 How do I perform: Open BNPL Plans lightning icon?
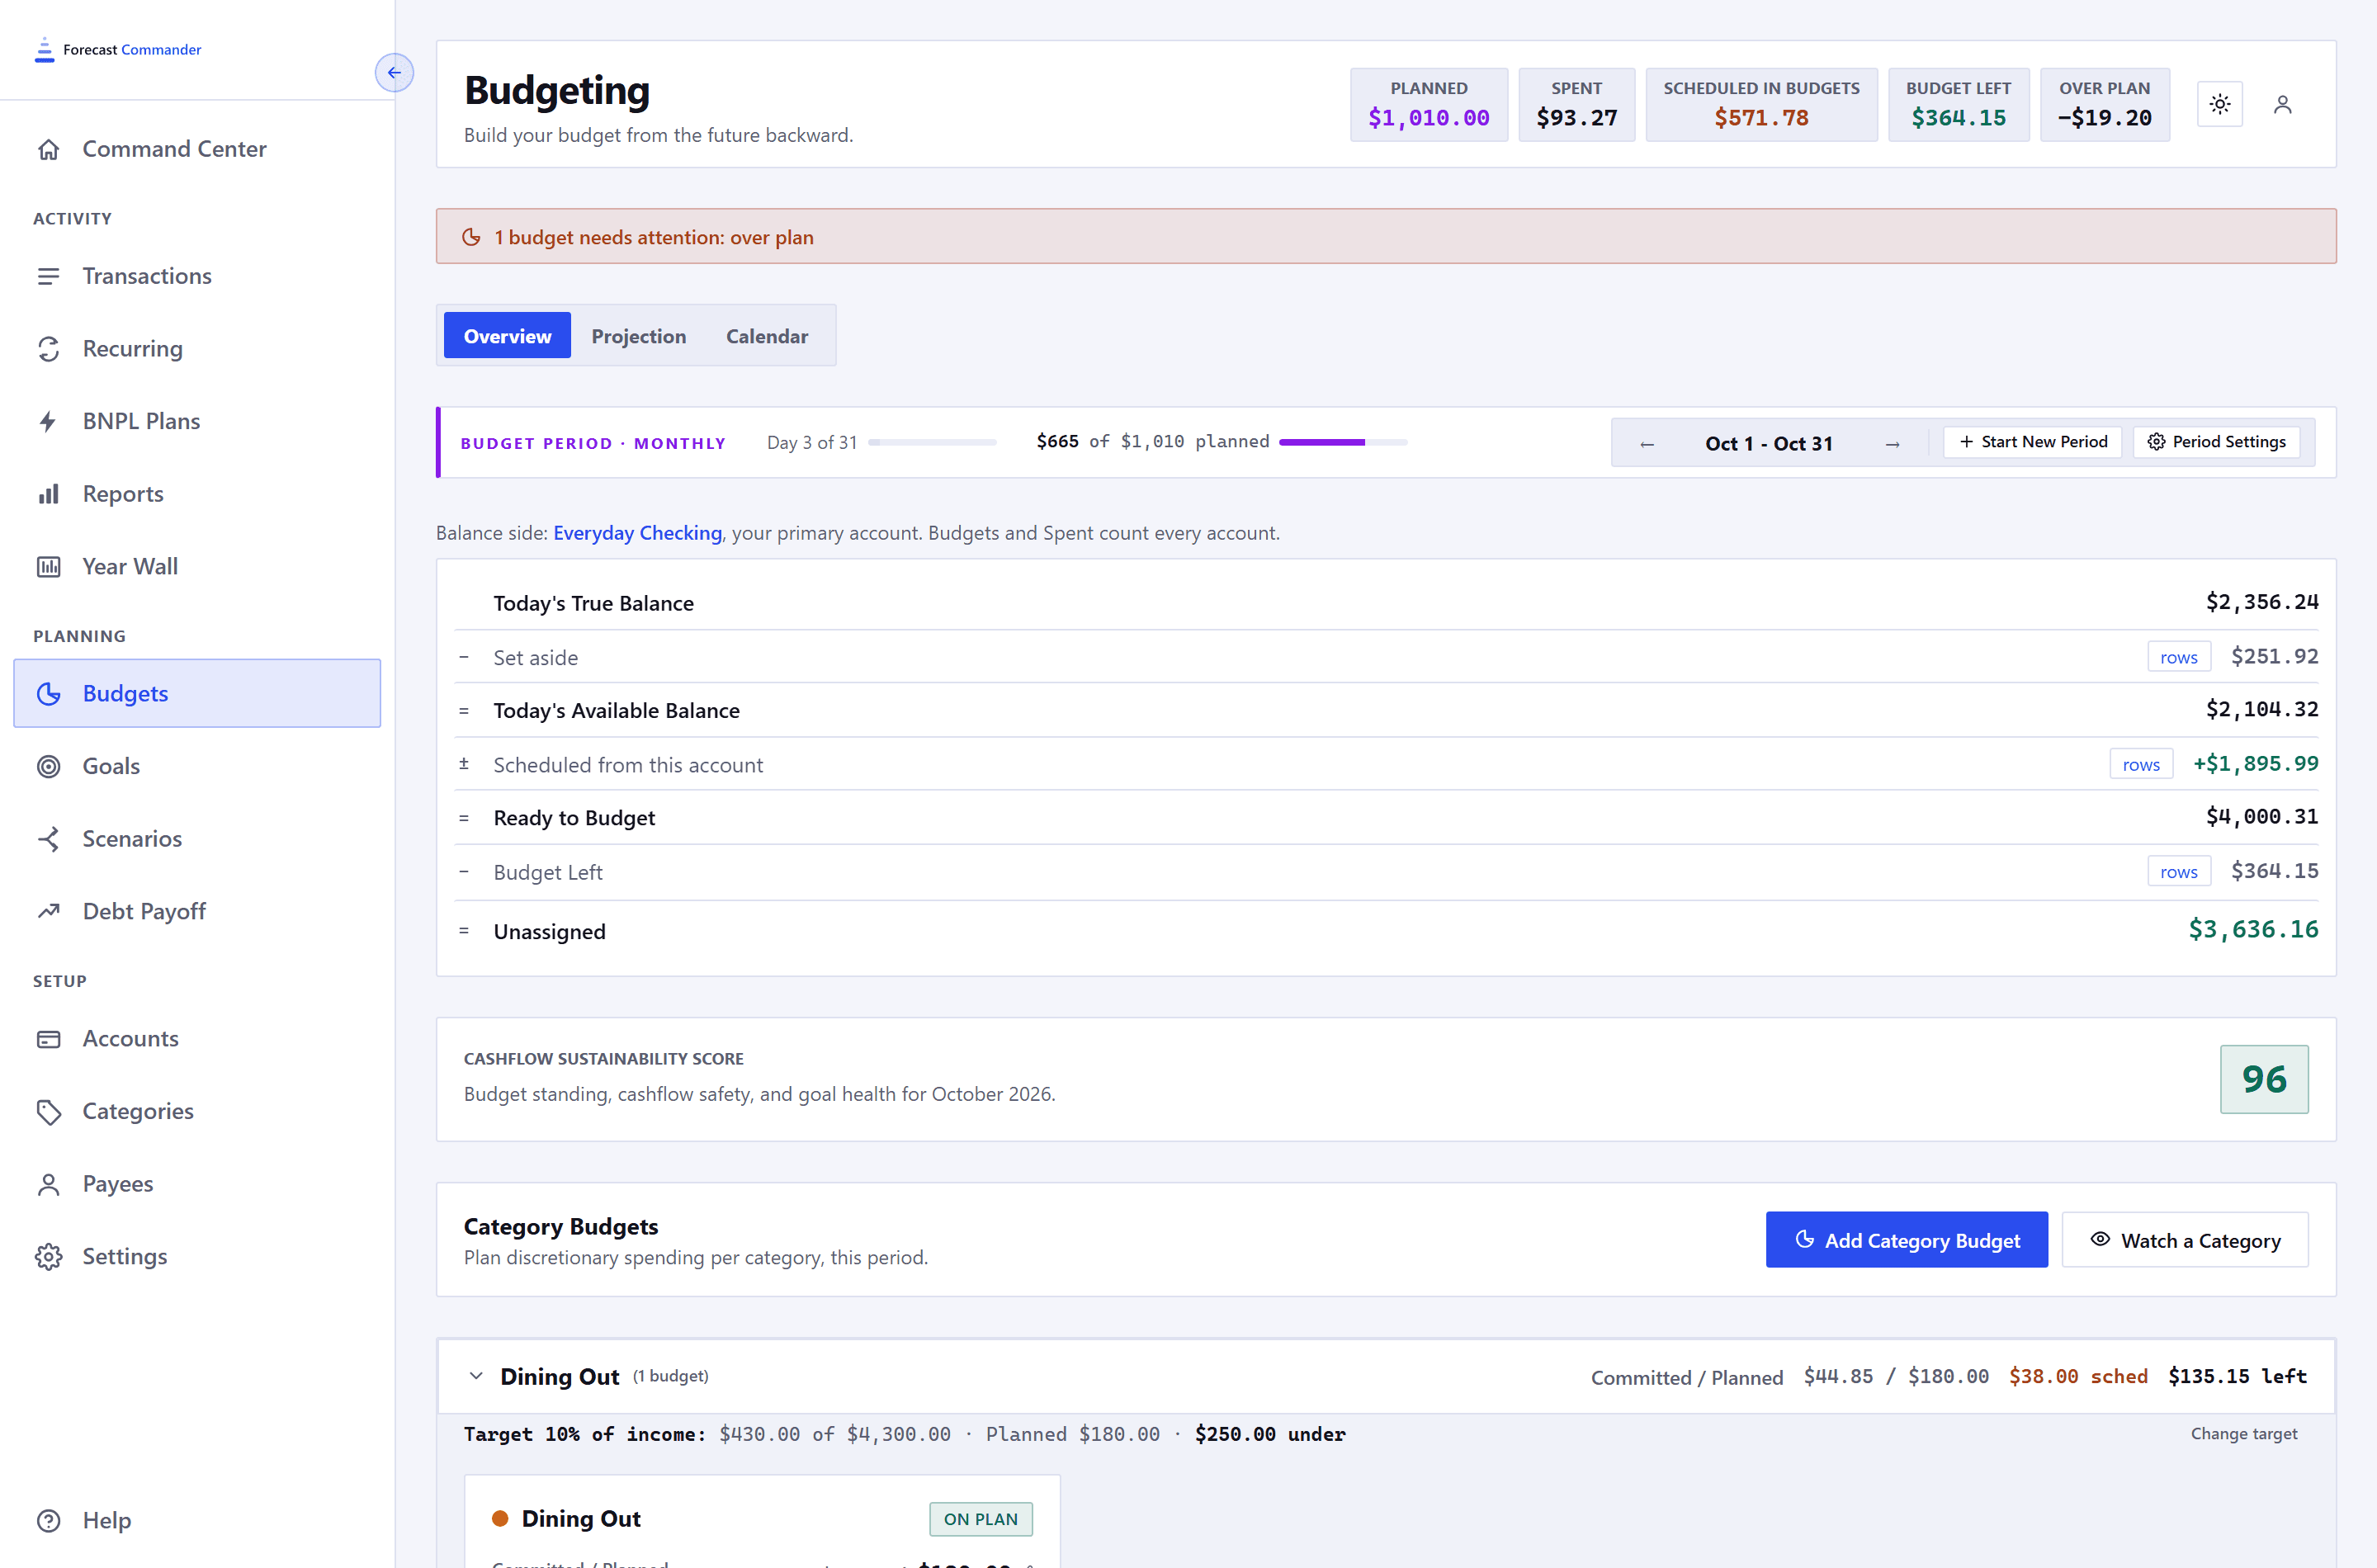point(48,421)
